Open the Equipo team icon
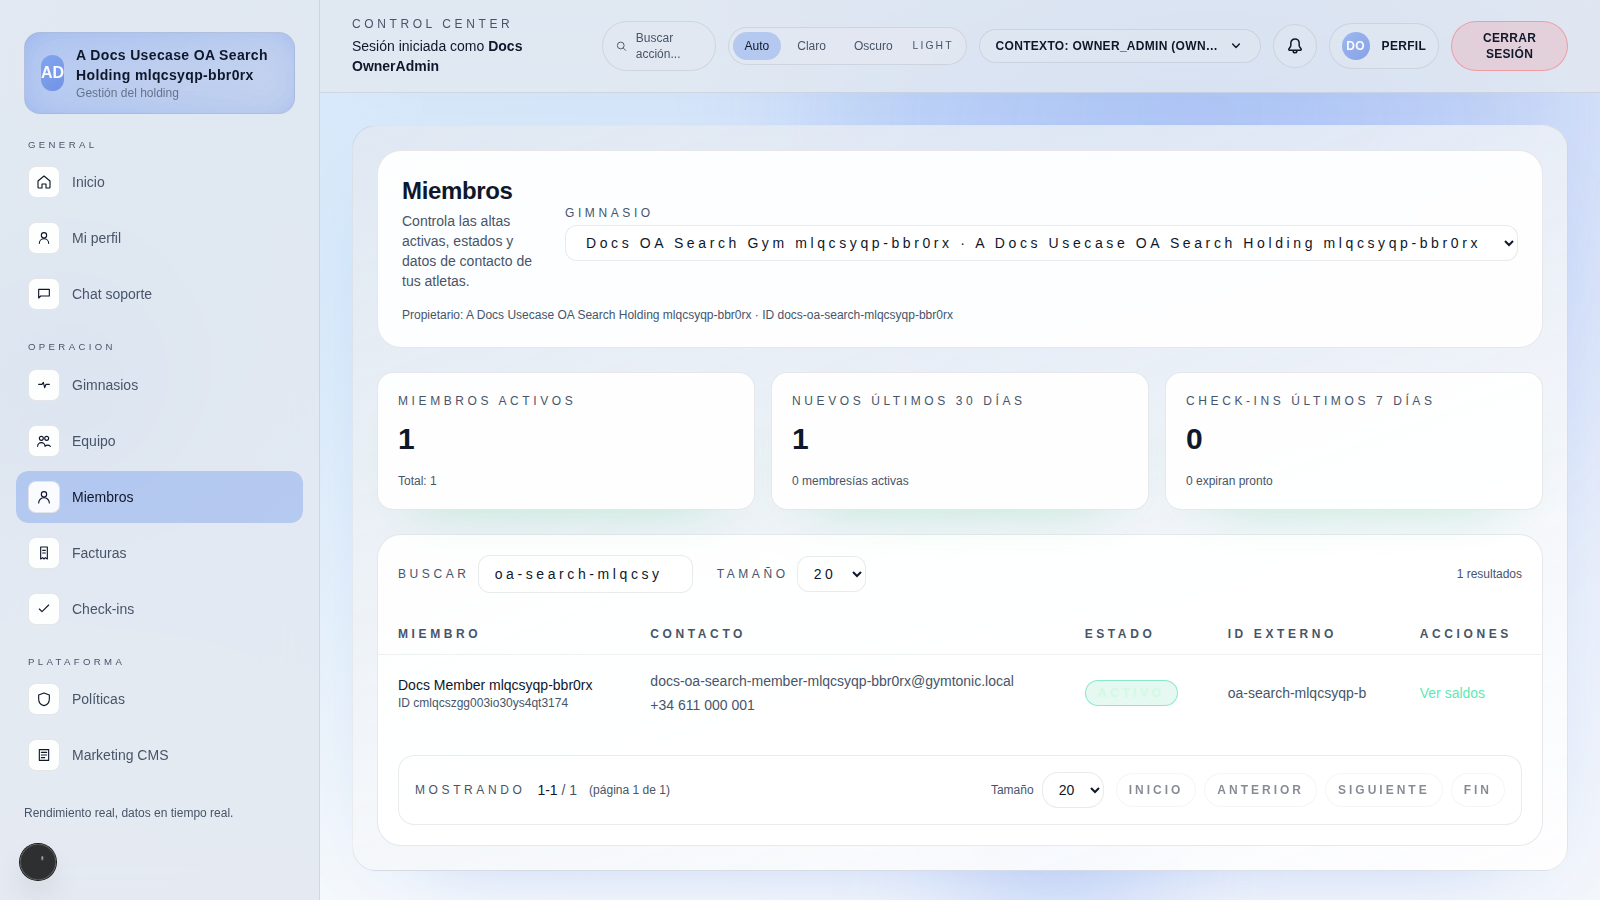The height and width of the screenshot is (900, 1600). pos(44,441)
